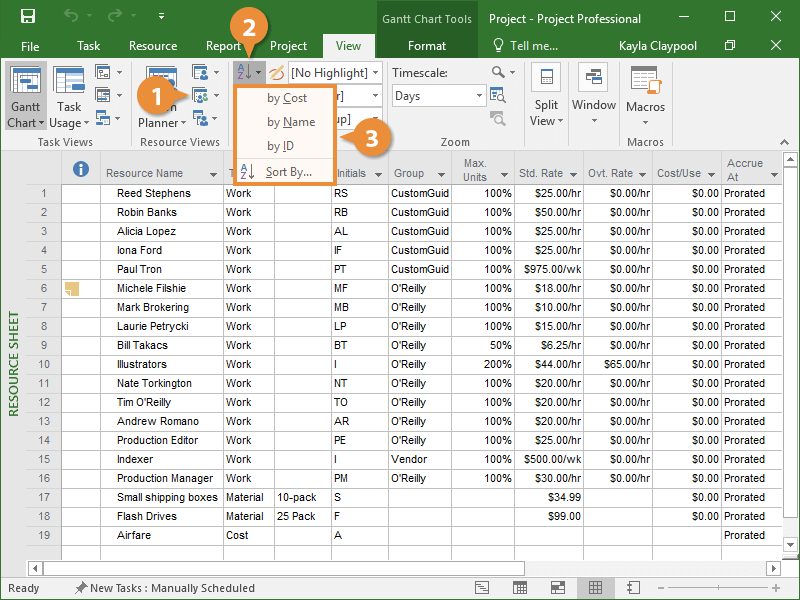The width and height of the screenshot is (800, 600).
Task: Choose sort by Name option
Action: pyautogui.click(x=291, y=122)
